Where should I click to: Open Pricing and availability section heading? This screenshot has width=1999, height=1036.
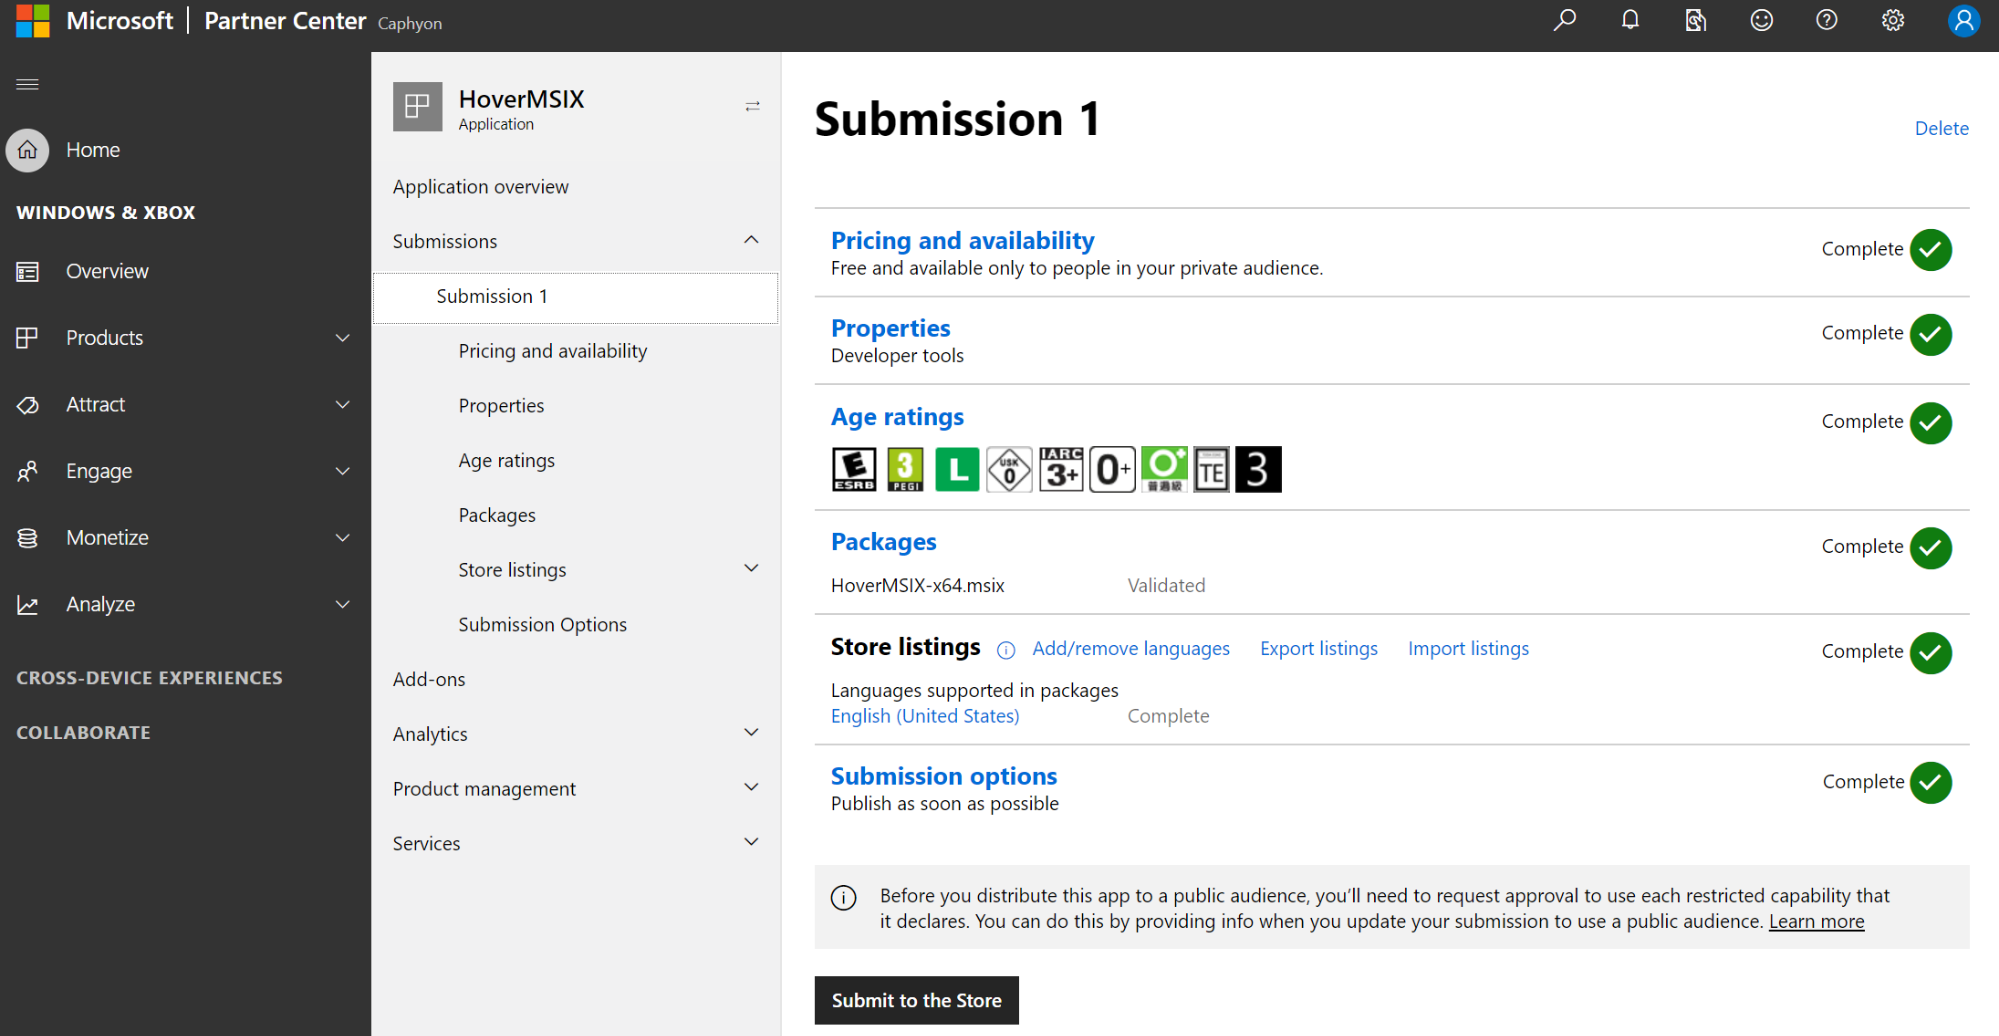click(963, 241)
